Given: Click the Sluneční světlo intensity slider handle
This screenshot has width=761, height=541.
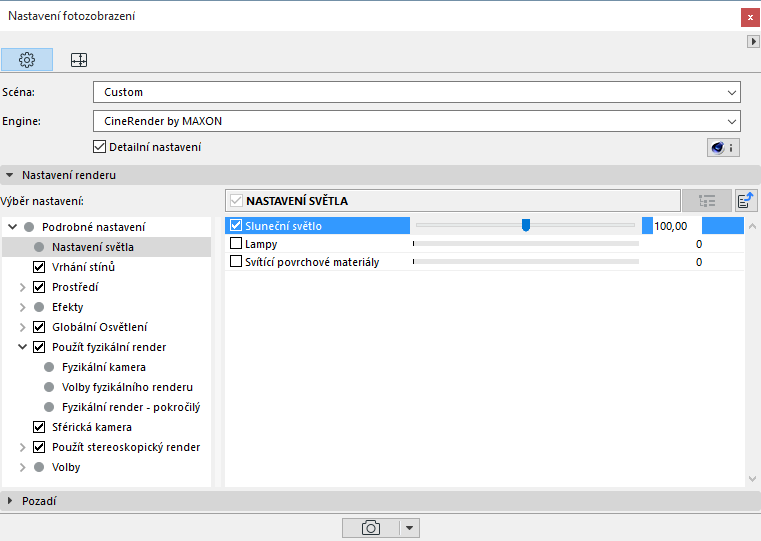Looking at the screenshot, I should tap(526, 225).
